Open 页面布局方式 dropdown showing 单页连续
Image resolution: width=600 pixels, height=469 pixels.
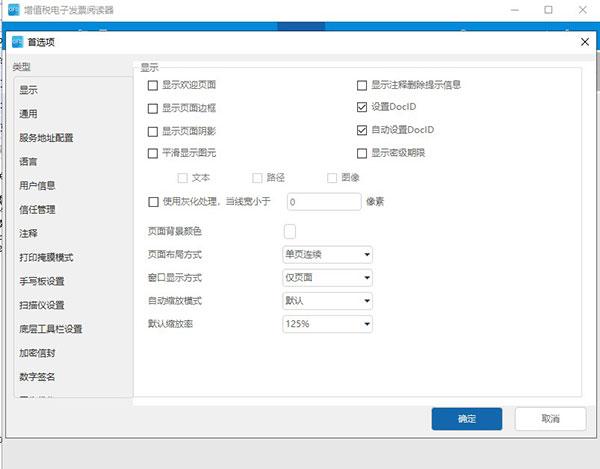click(328, 255)
